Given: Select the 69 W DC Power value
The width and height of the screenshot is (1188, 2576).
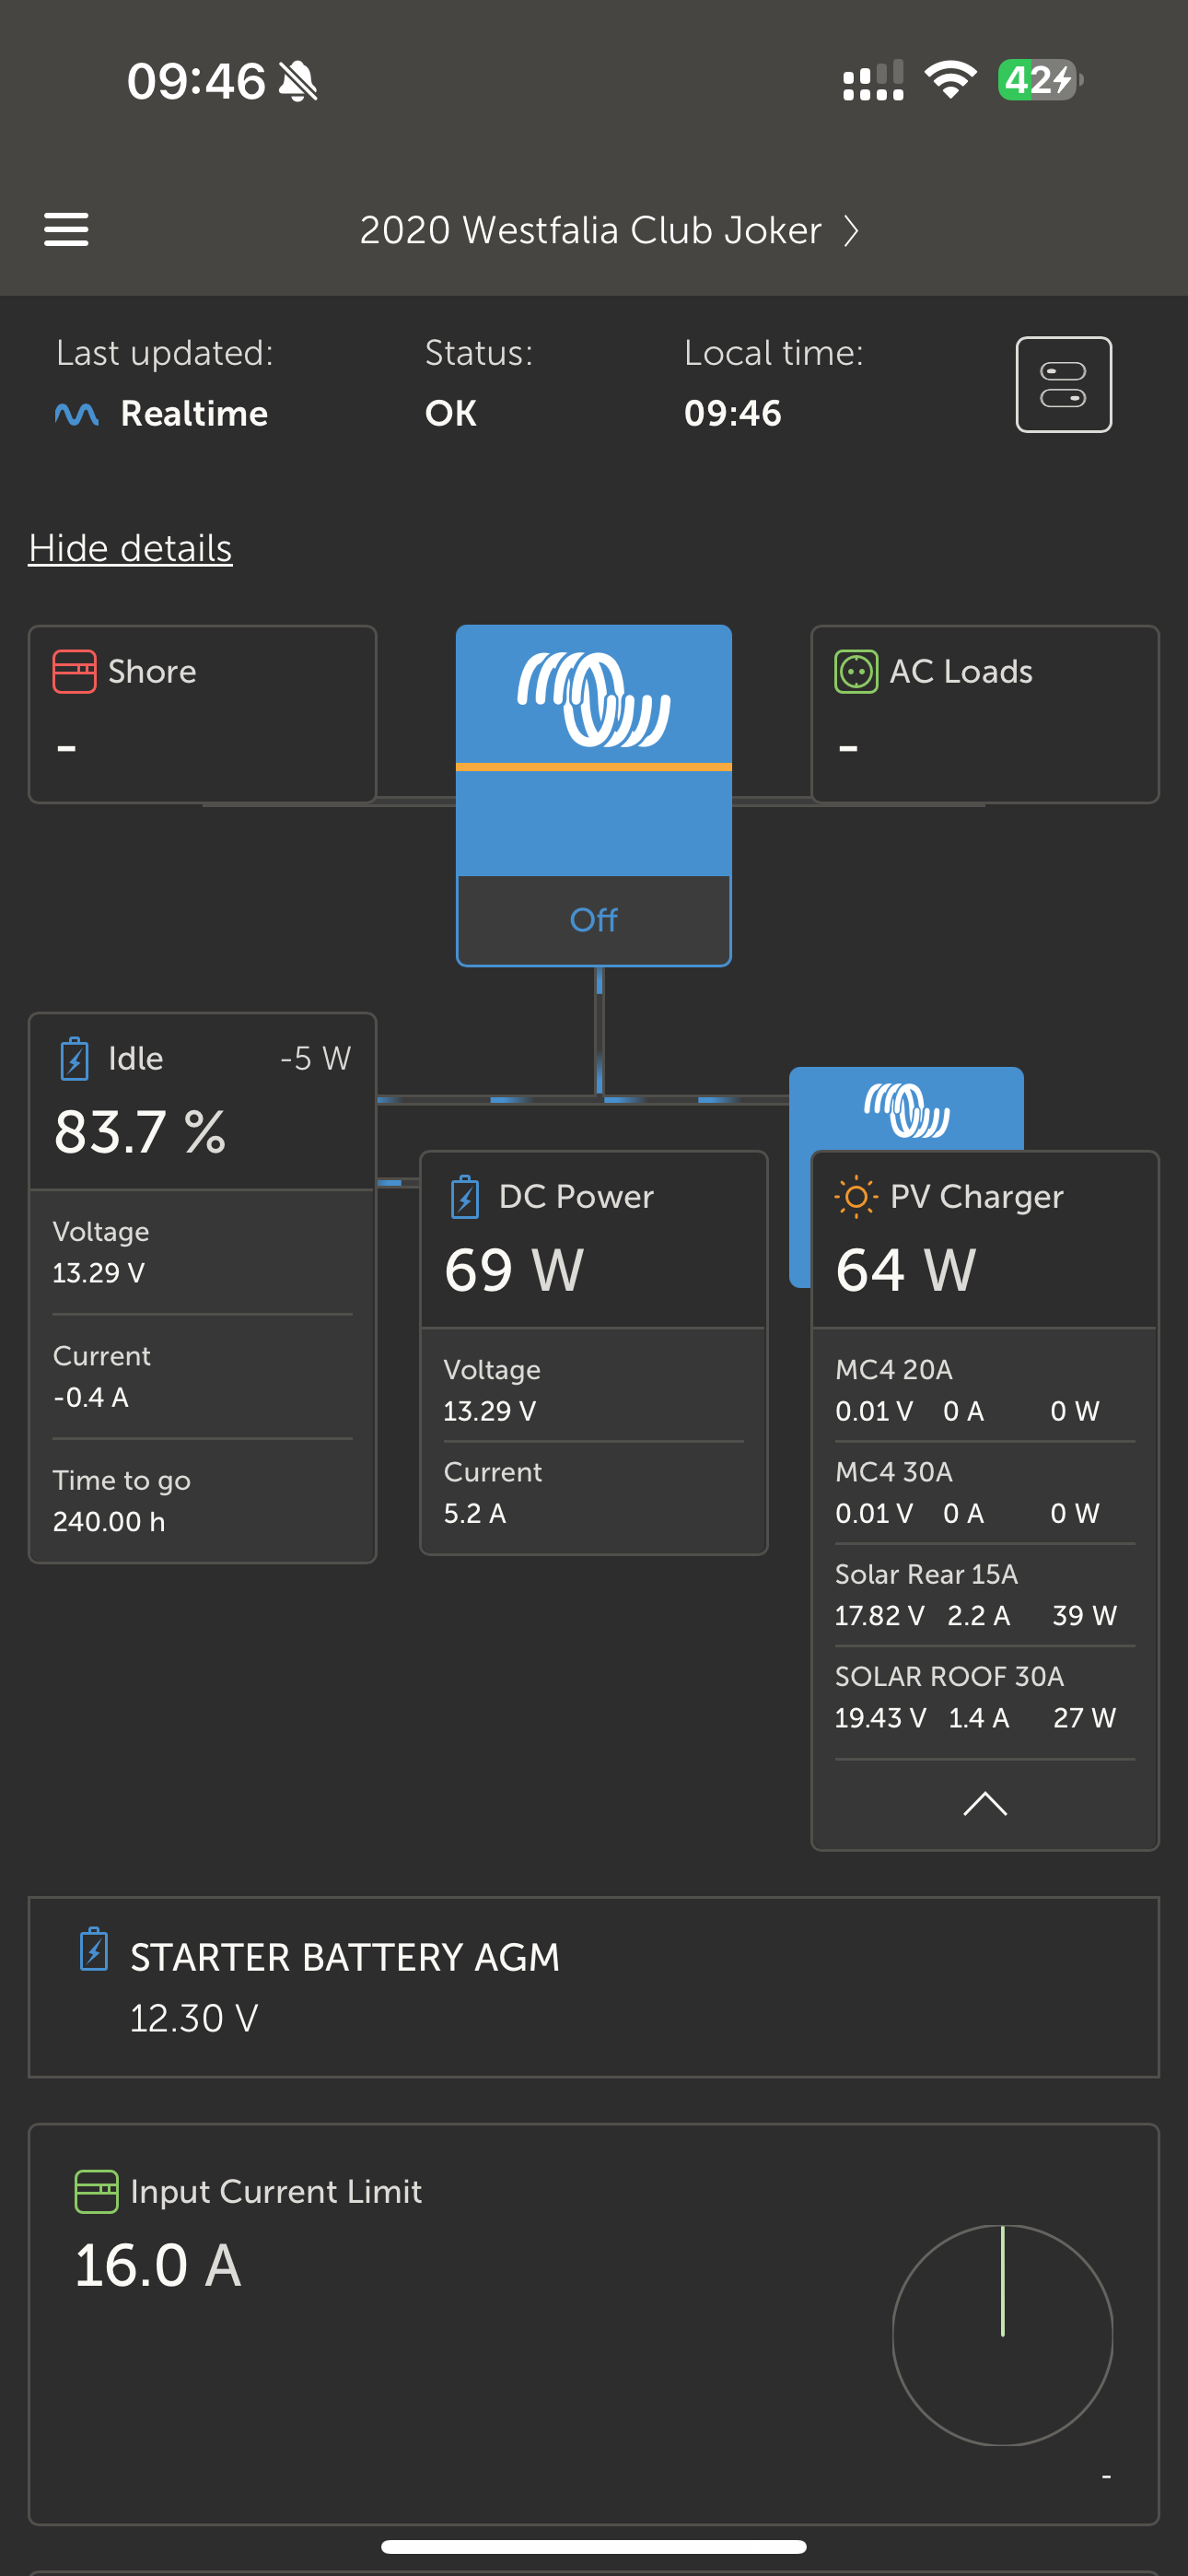Looking at the screenshot, I should 514,1270.
